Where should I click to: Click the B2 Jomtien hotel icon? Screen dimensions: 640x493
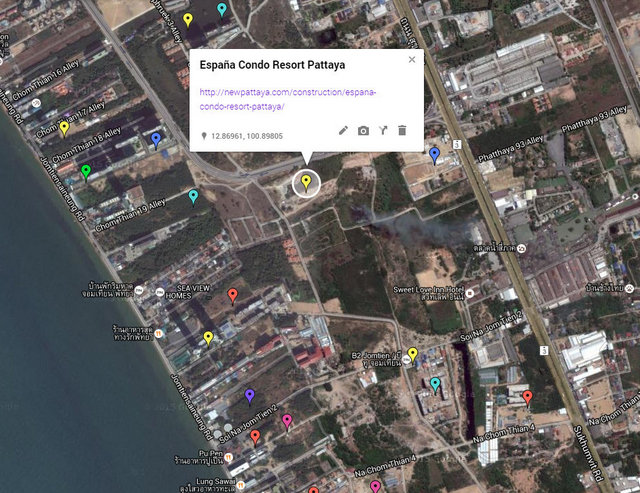click(406, 360)
